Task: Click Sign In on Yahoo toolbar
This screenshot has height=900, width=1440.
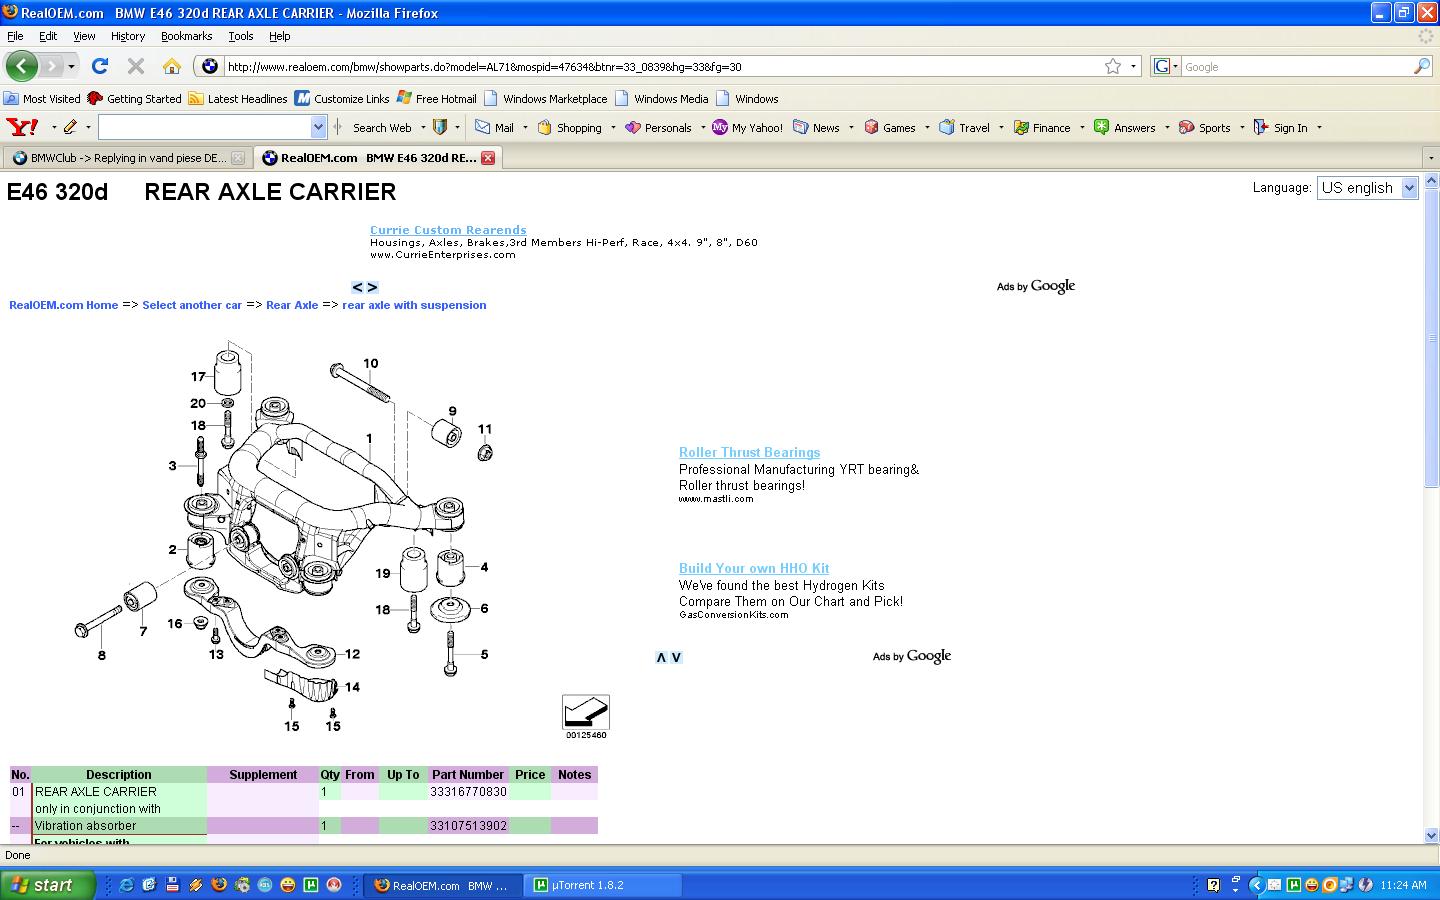Action: tap(1280, 127)
